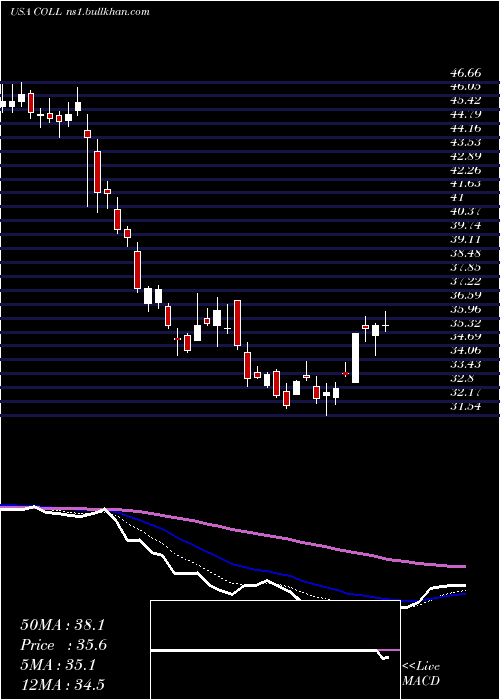Click the long red candle near 42.89
500x700 pixels.
point(97,172)
